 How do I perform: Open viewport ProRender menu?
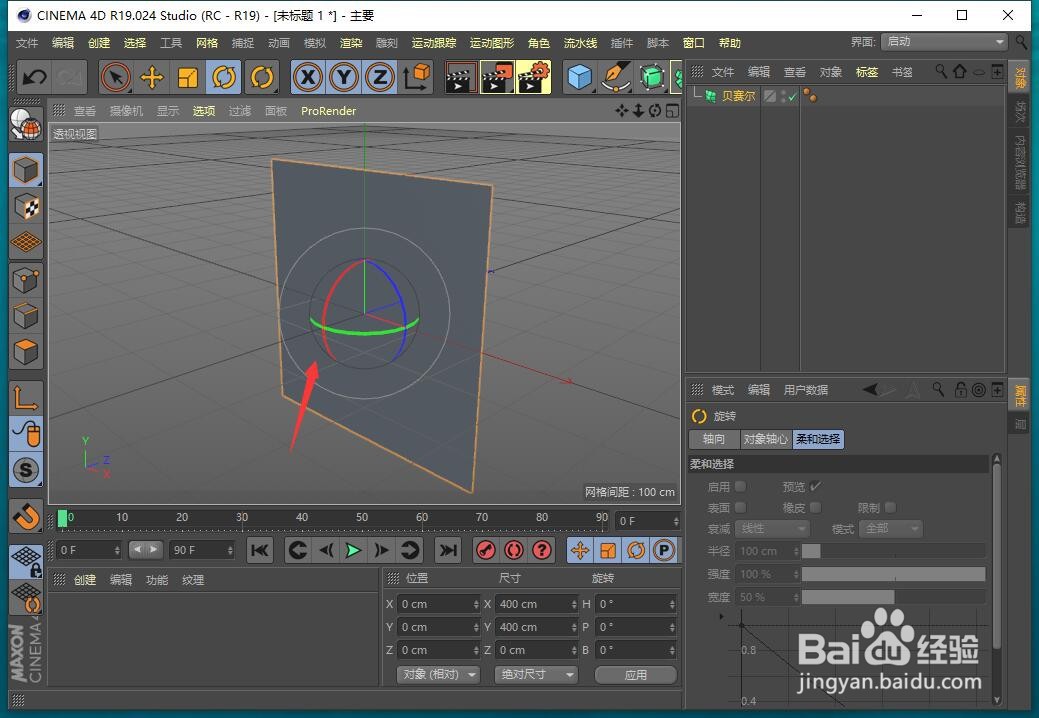point(328,111)
